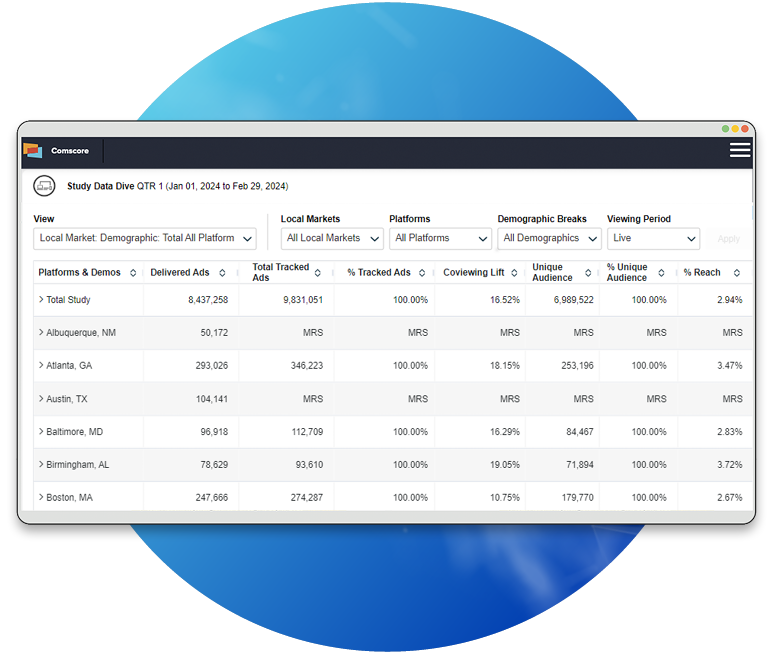
Task: Click the Study Data Dive monitor icon
Action: pyautogui.click(x=44, y=186)
